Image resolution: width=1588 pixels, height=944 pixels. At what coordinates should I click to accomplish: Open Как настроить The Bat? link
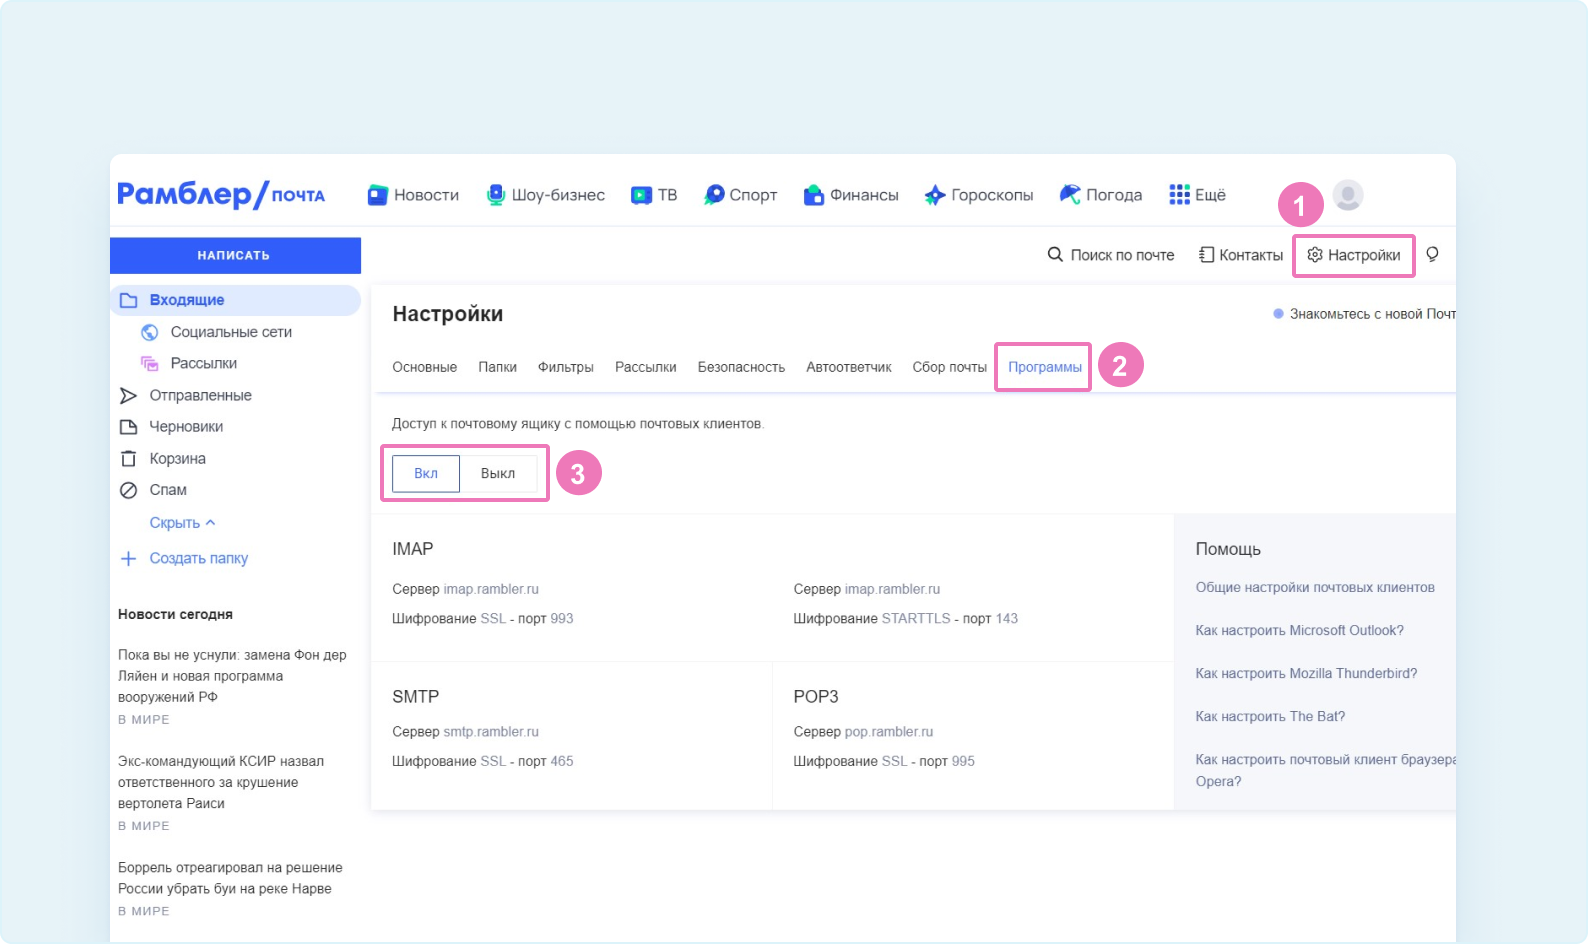1270,717
